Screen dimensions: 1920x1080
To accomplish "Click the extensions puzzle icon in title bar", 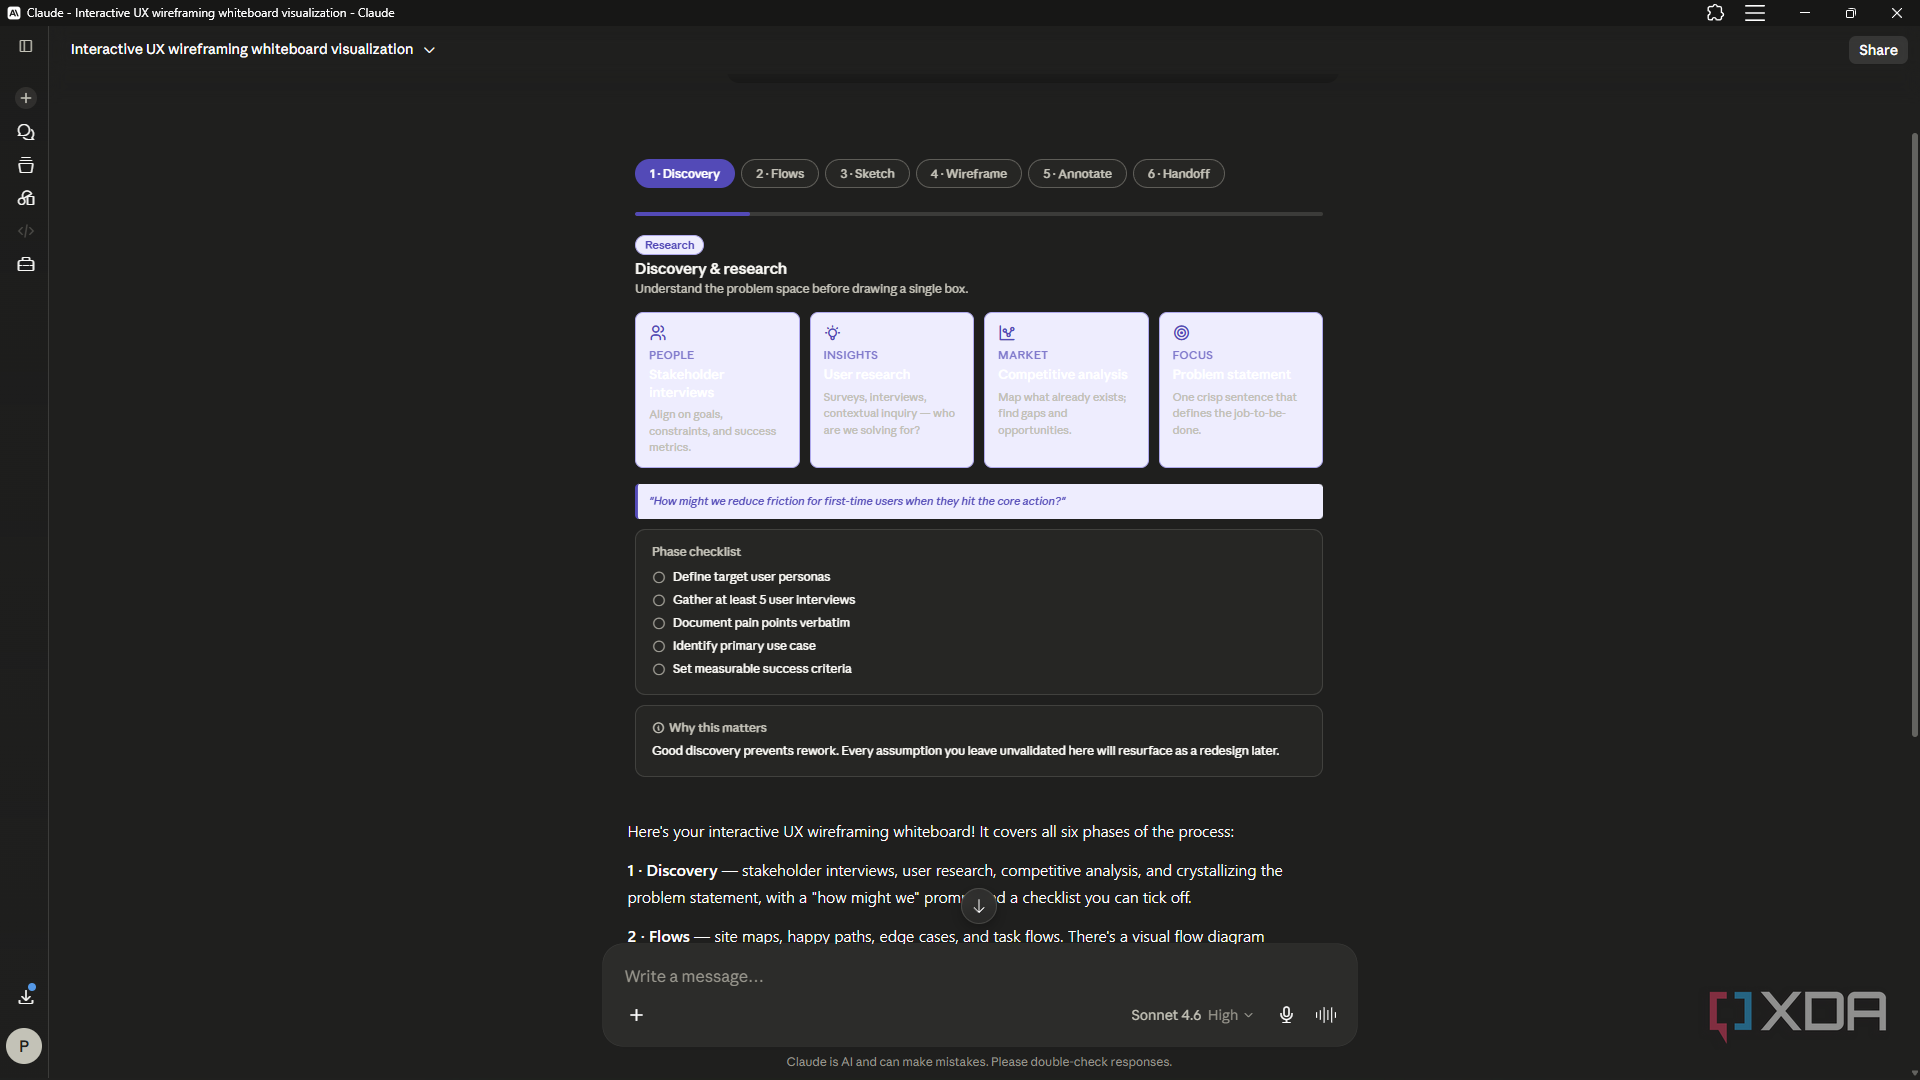I will [1715, 13].
